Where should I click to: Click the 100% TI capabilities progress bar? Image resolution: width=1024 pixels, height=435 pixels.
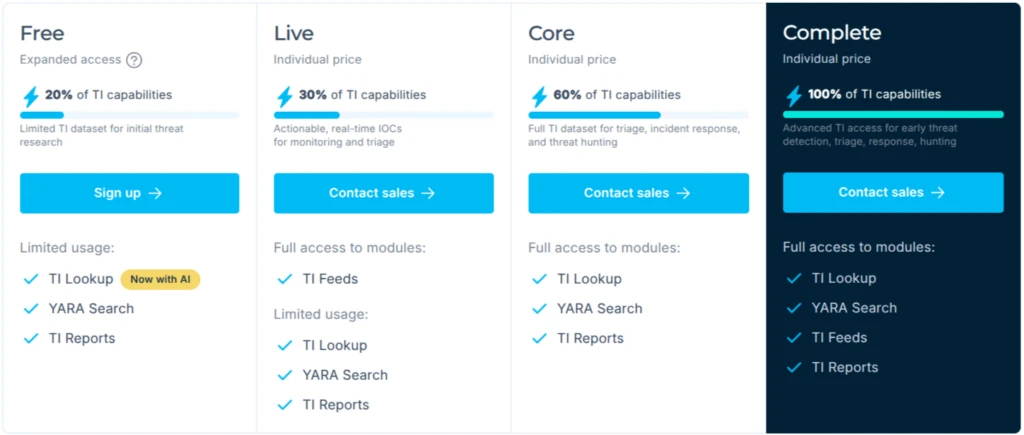[892, 115]
